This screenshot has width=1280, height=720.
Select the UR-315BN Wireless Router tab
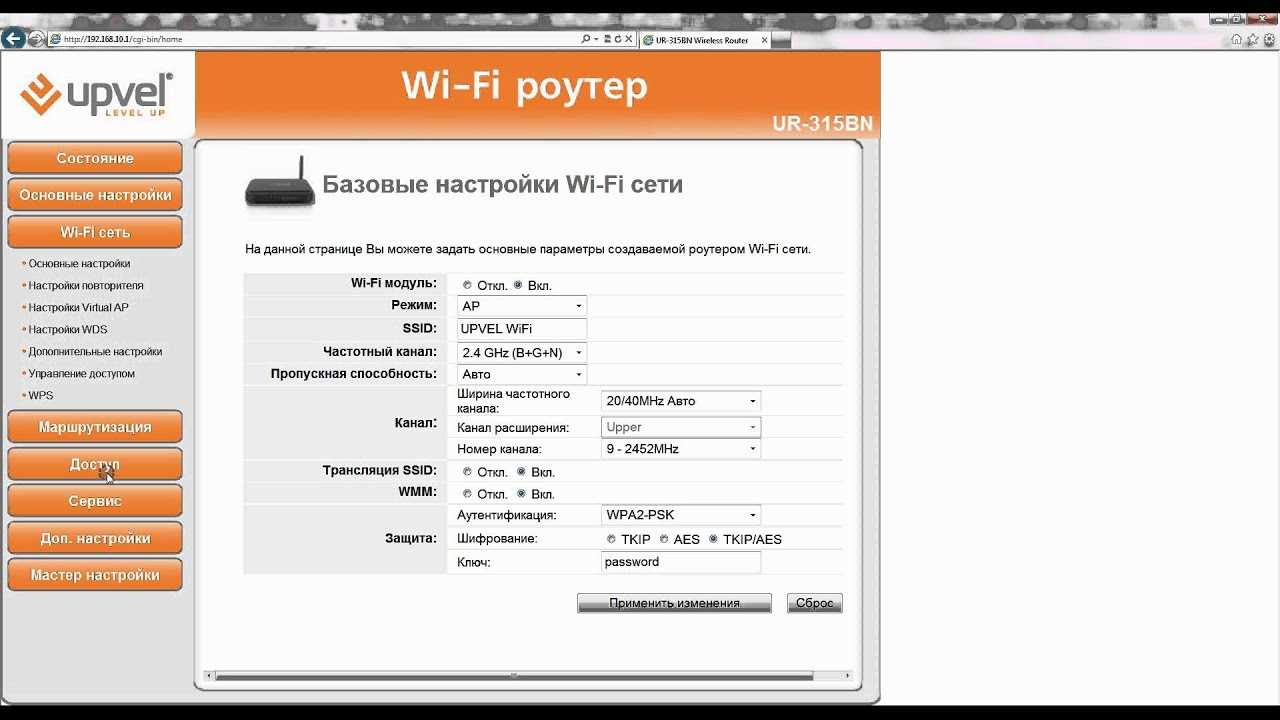pos(705,40)
